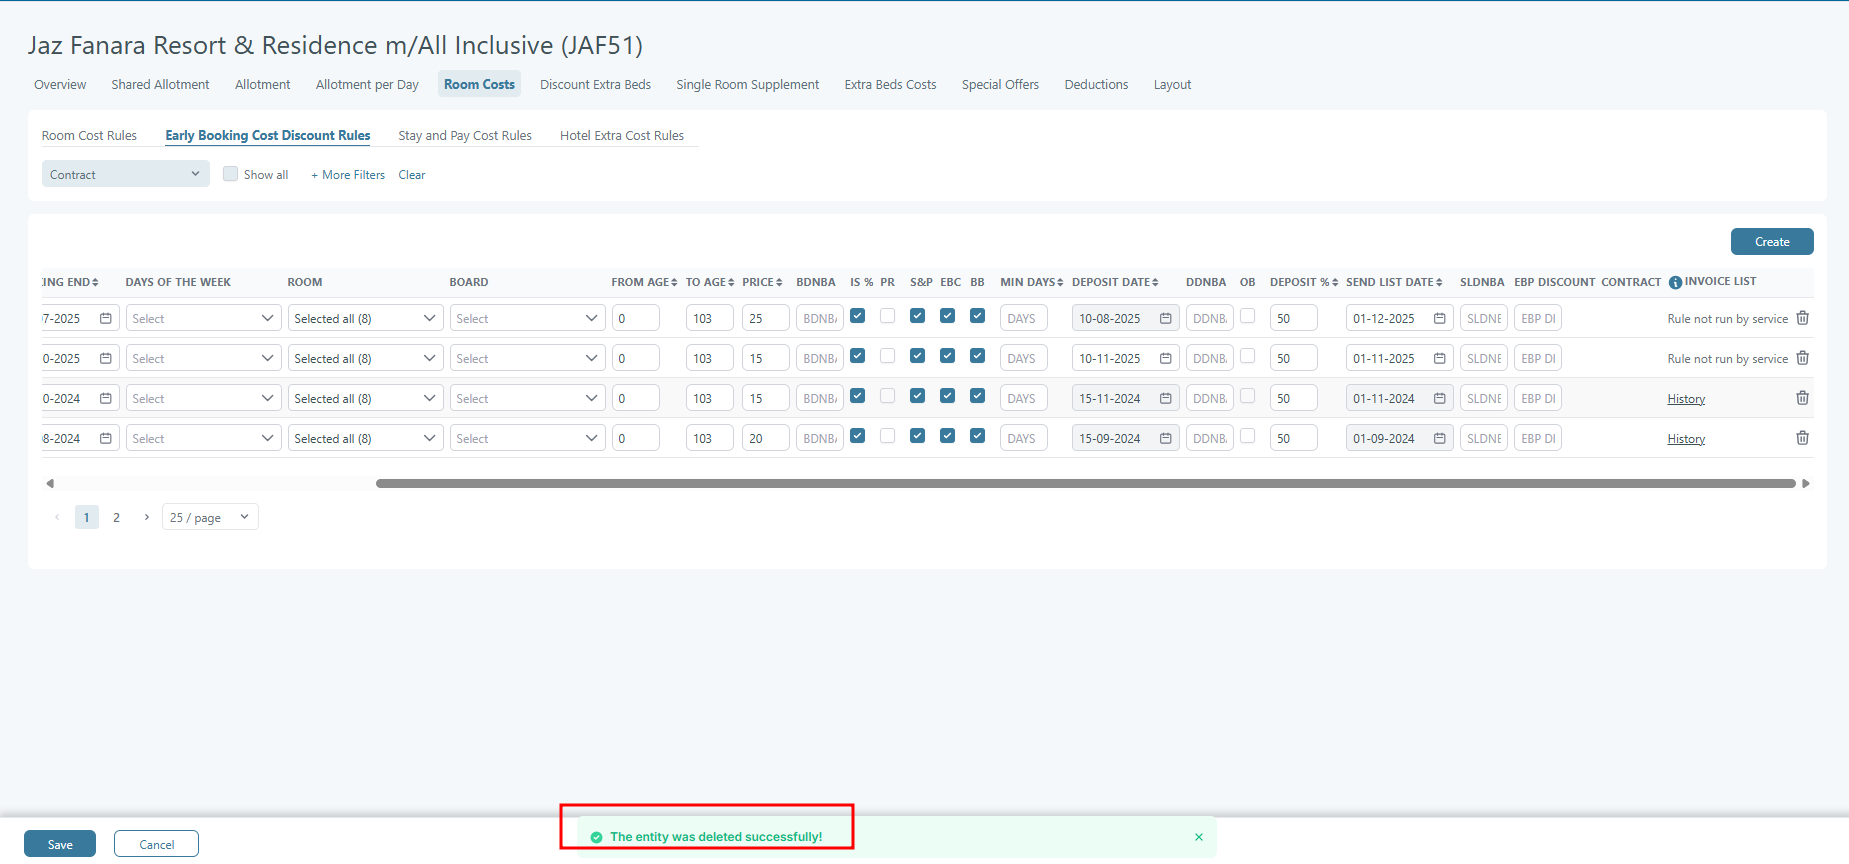Open History link for the 15-11-2024 row
Image resolution: width=1849 pixels, height=864 pixels.
[x=1685, y=399]
